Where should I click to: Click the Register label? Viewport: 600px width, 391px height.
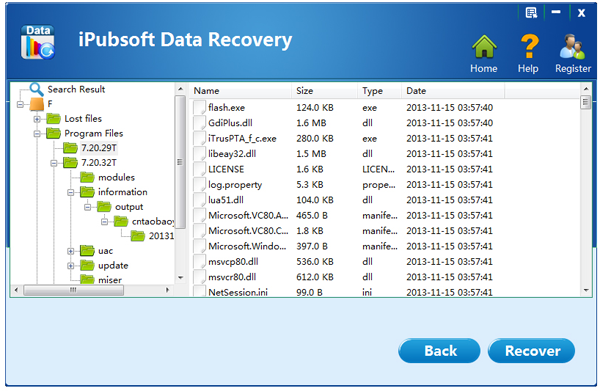(x=573, y=68)
